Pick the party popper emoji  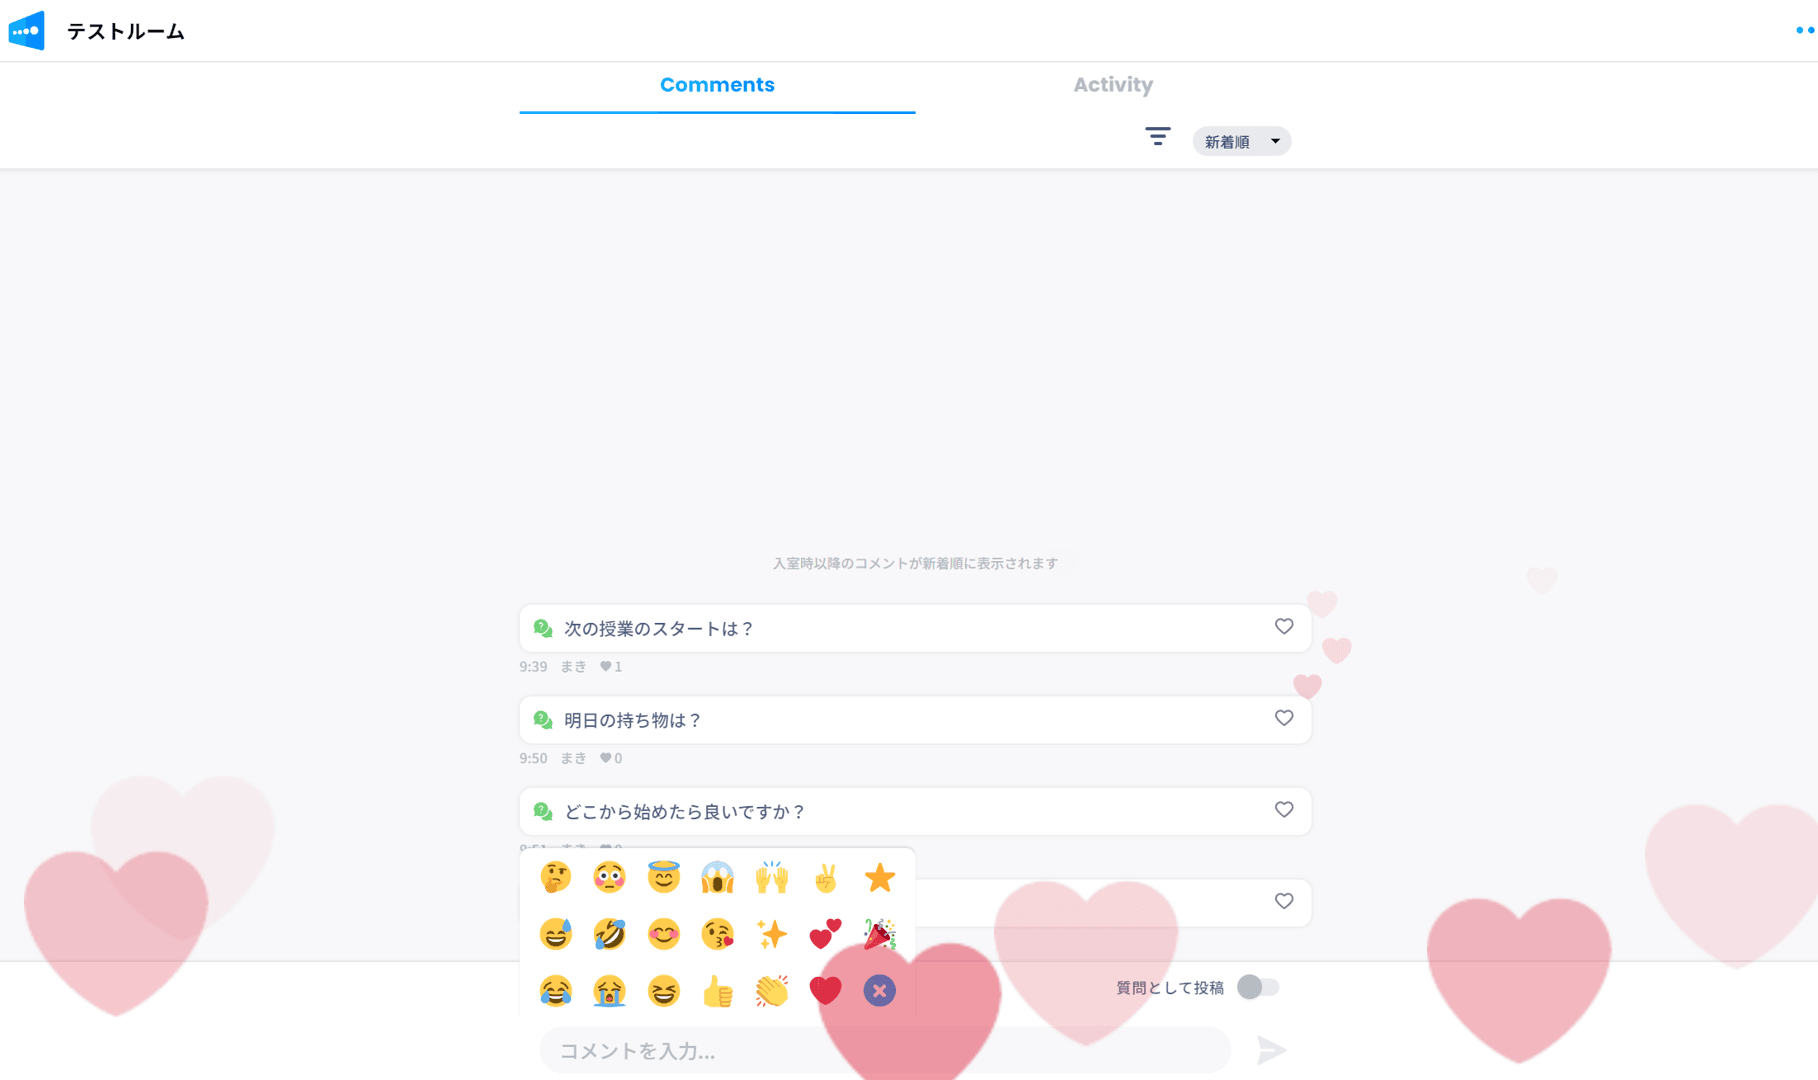point(879,935)
